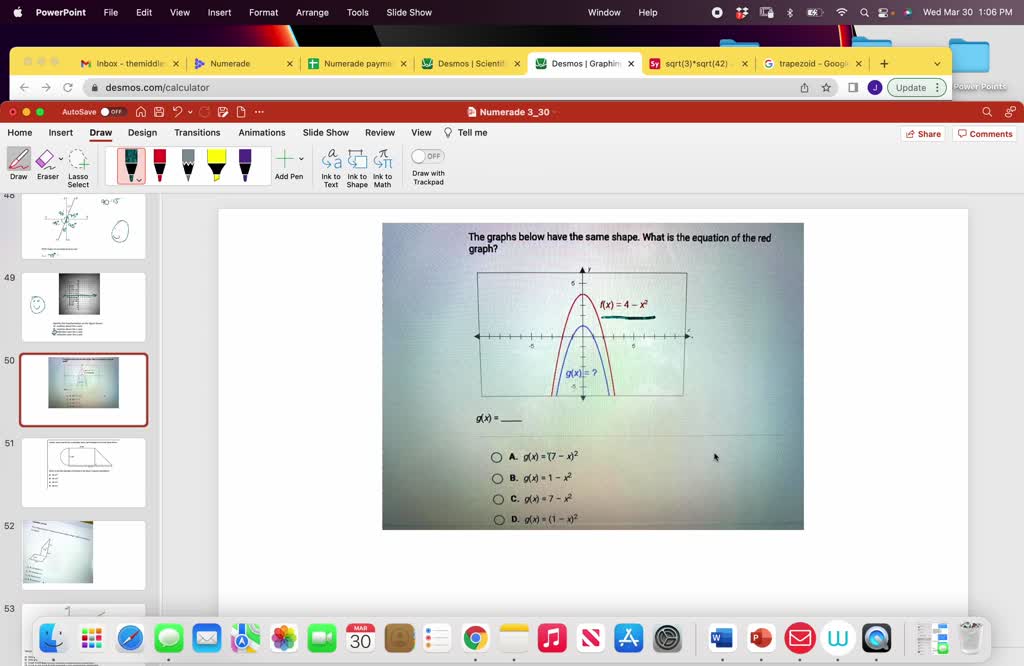
Task: Activate the Lasso Select tool
Action: point(79,163)
